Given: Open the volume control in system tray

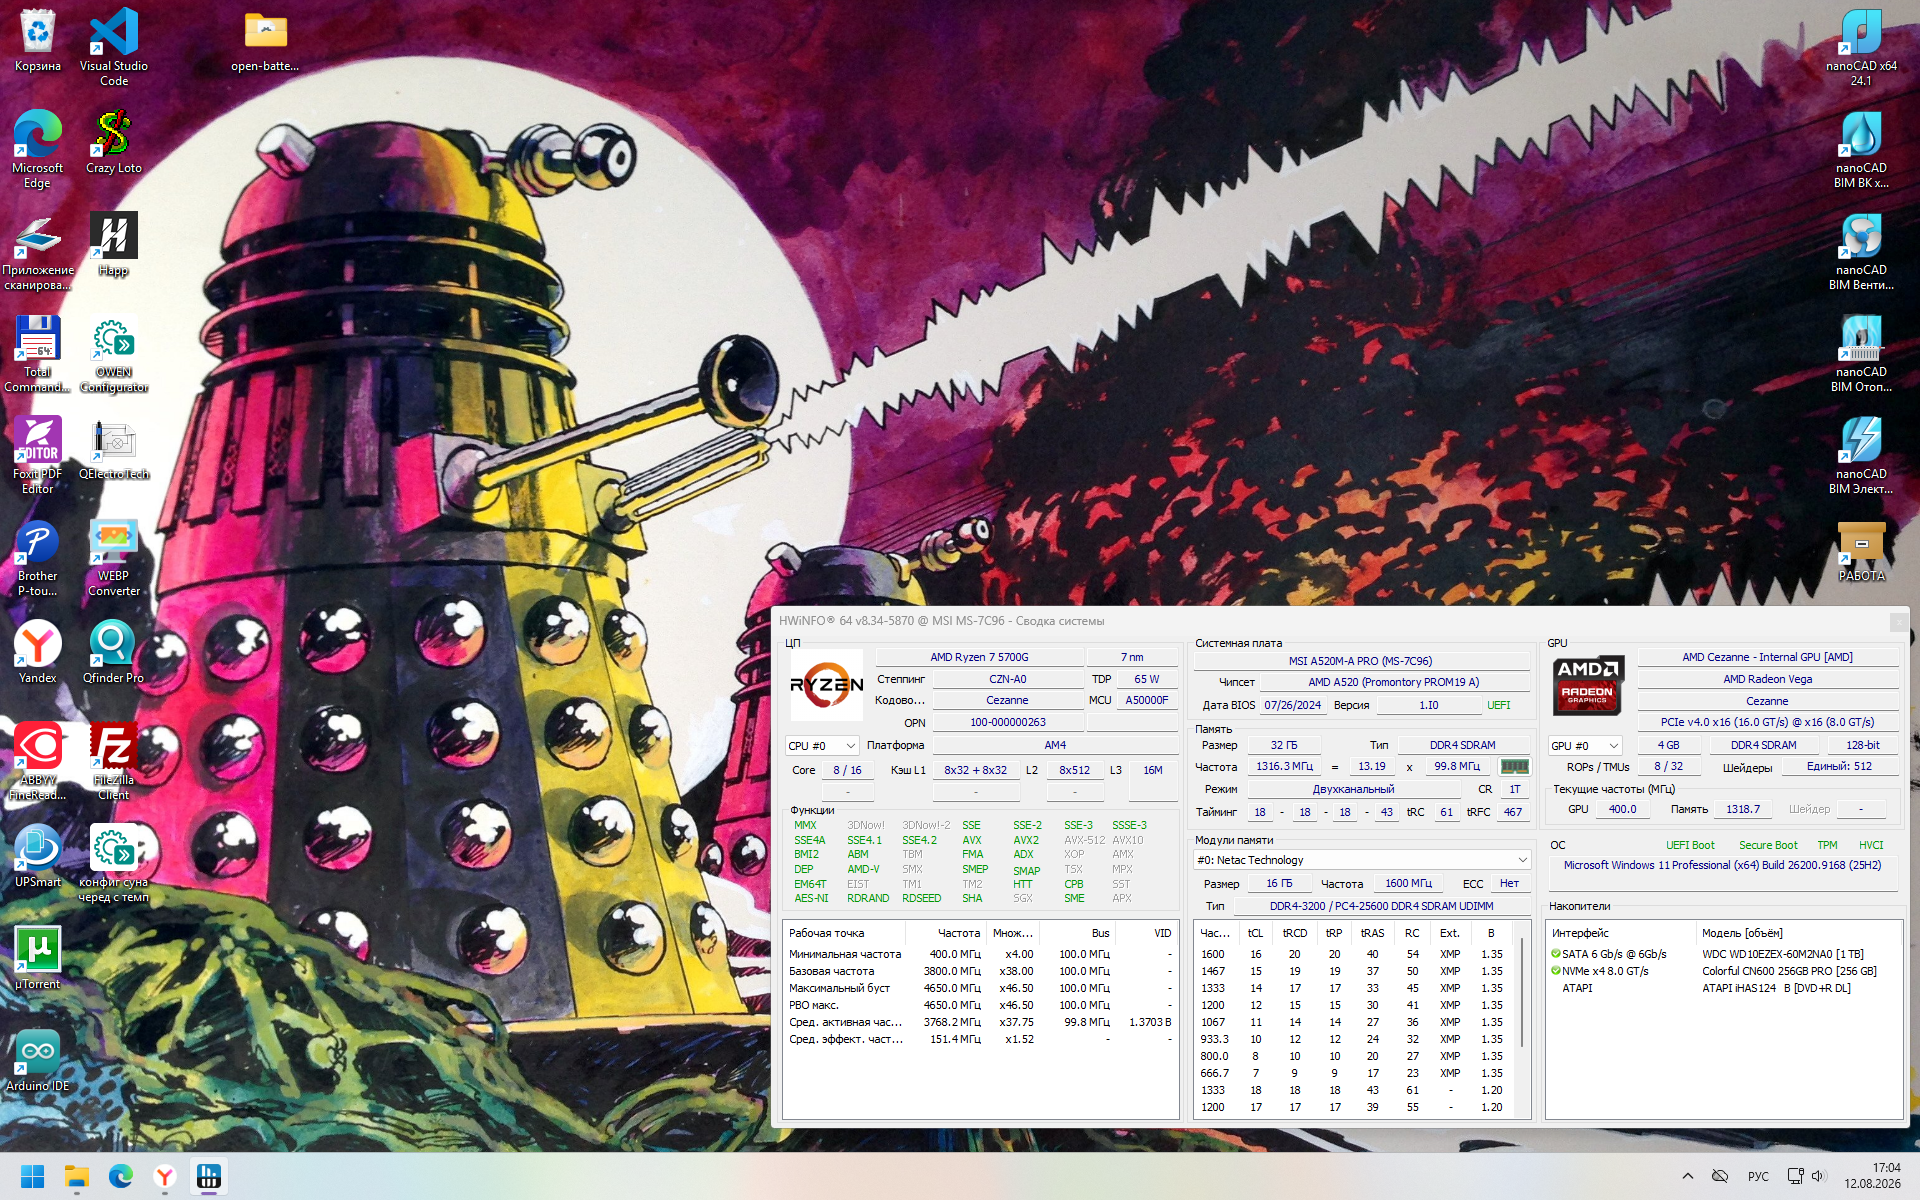Looking at the screenshot, I should pos(1819,1176).
